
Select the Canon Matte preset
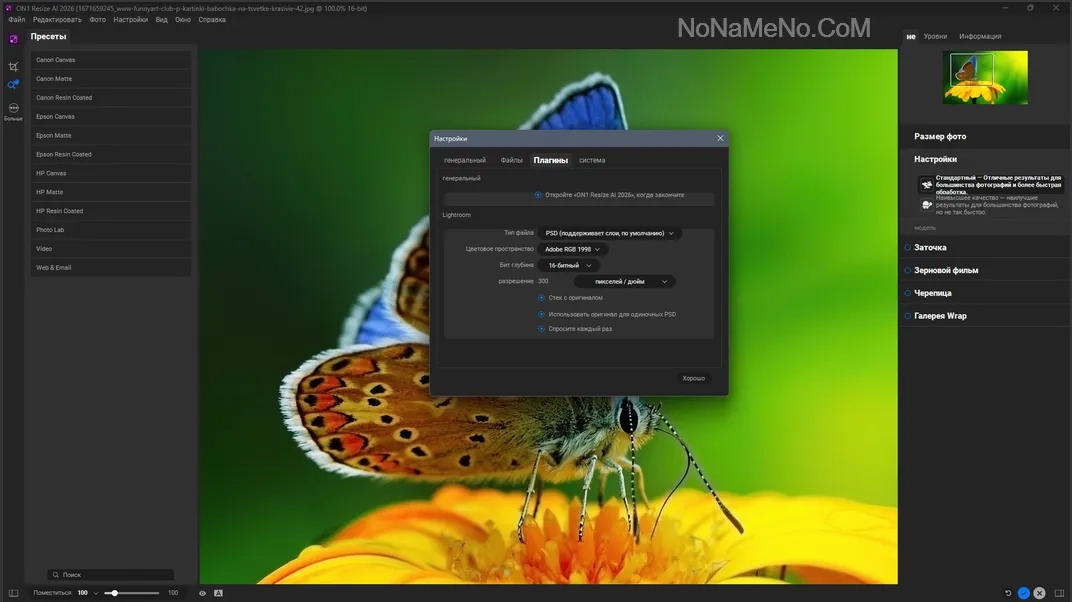click(110, 79)
